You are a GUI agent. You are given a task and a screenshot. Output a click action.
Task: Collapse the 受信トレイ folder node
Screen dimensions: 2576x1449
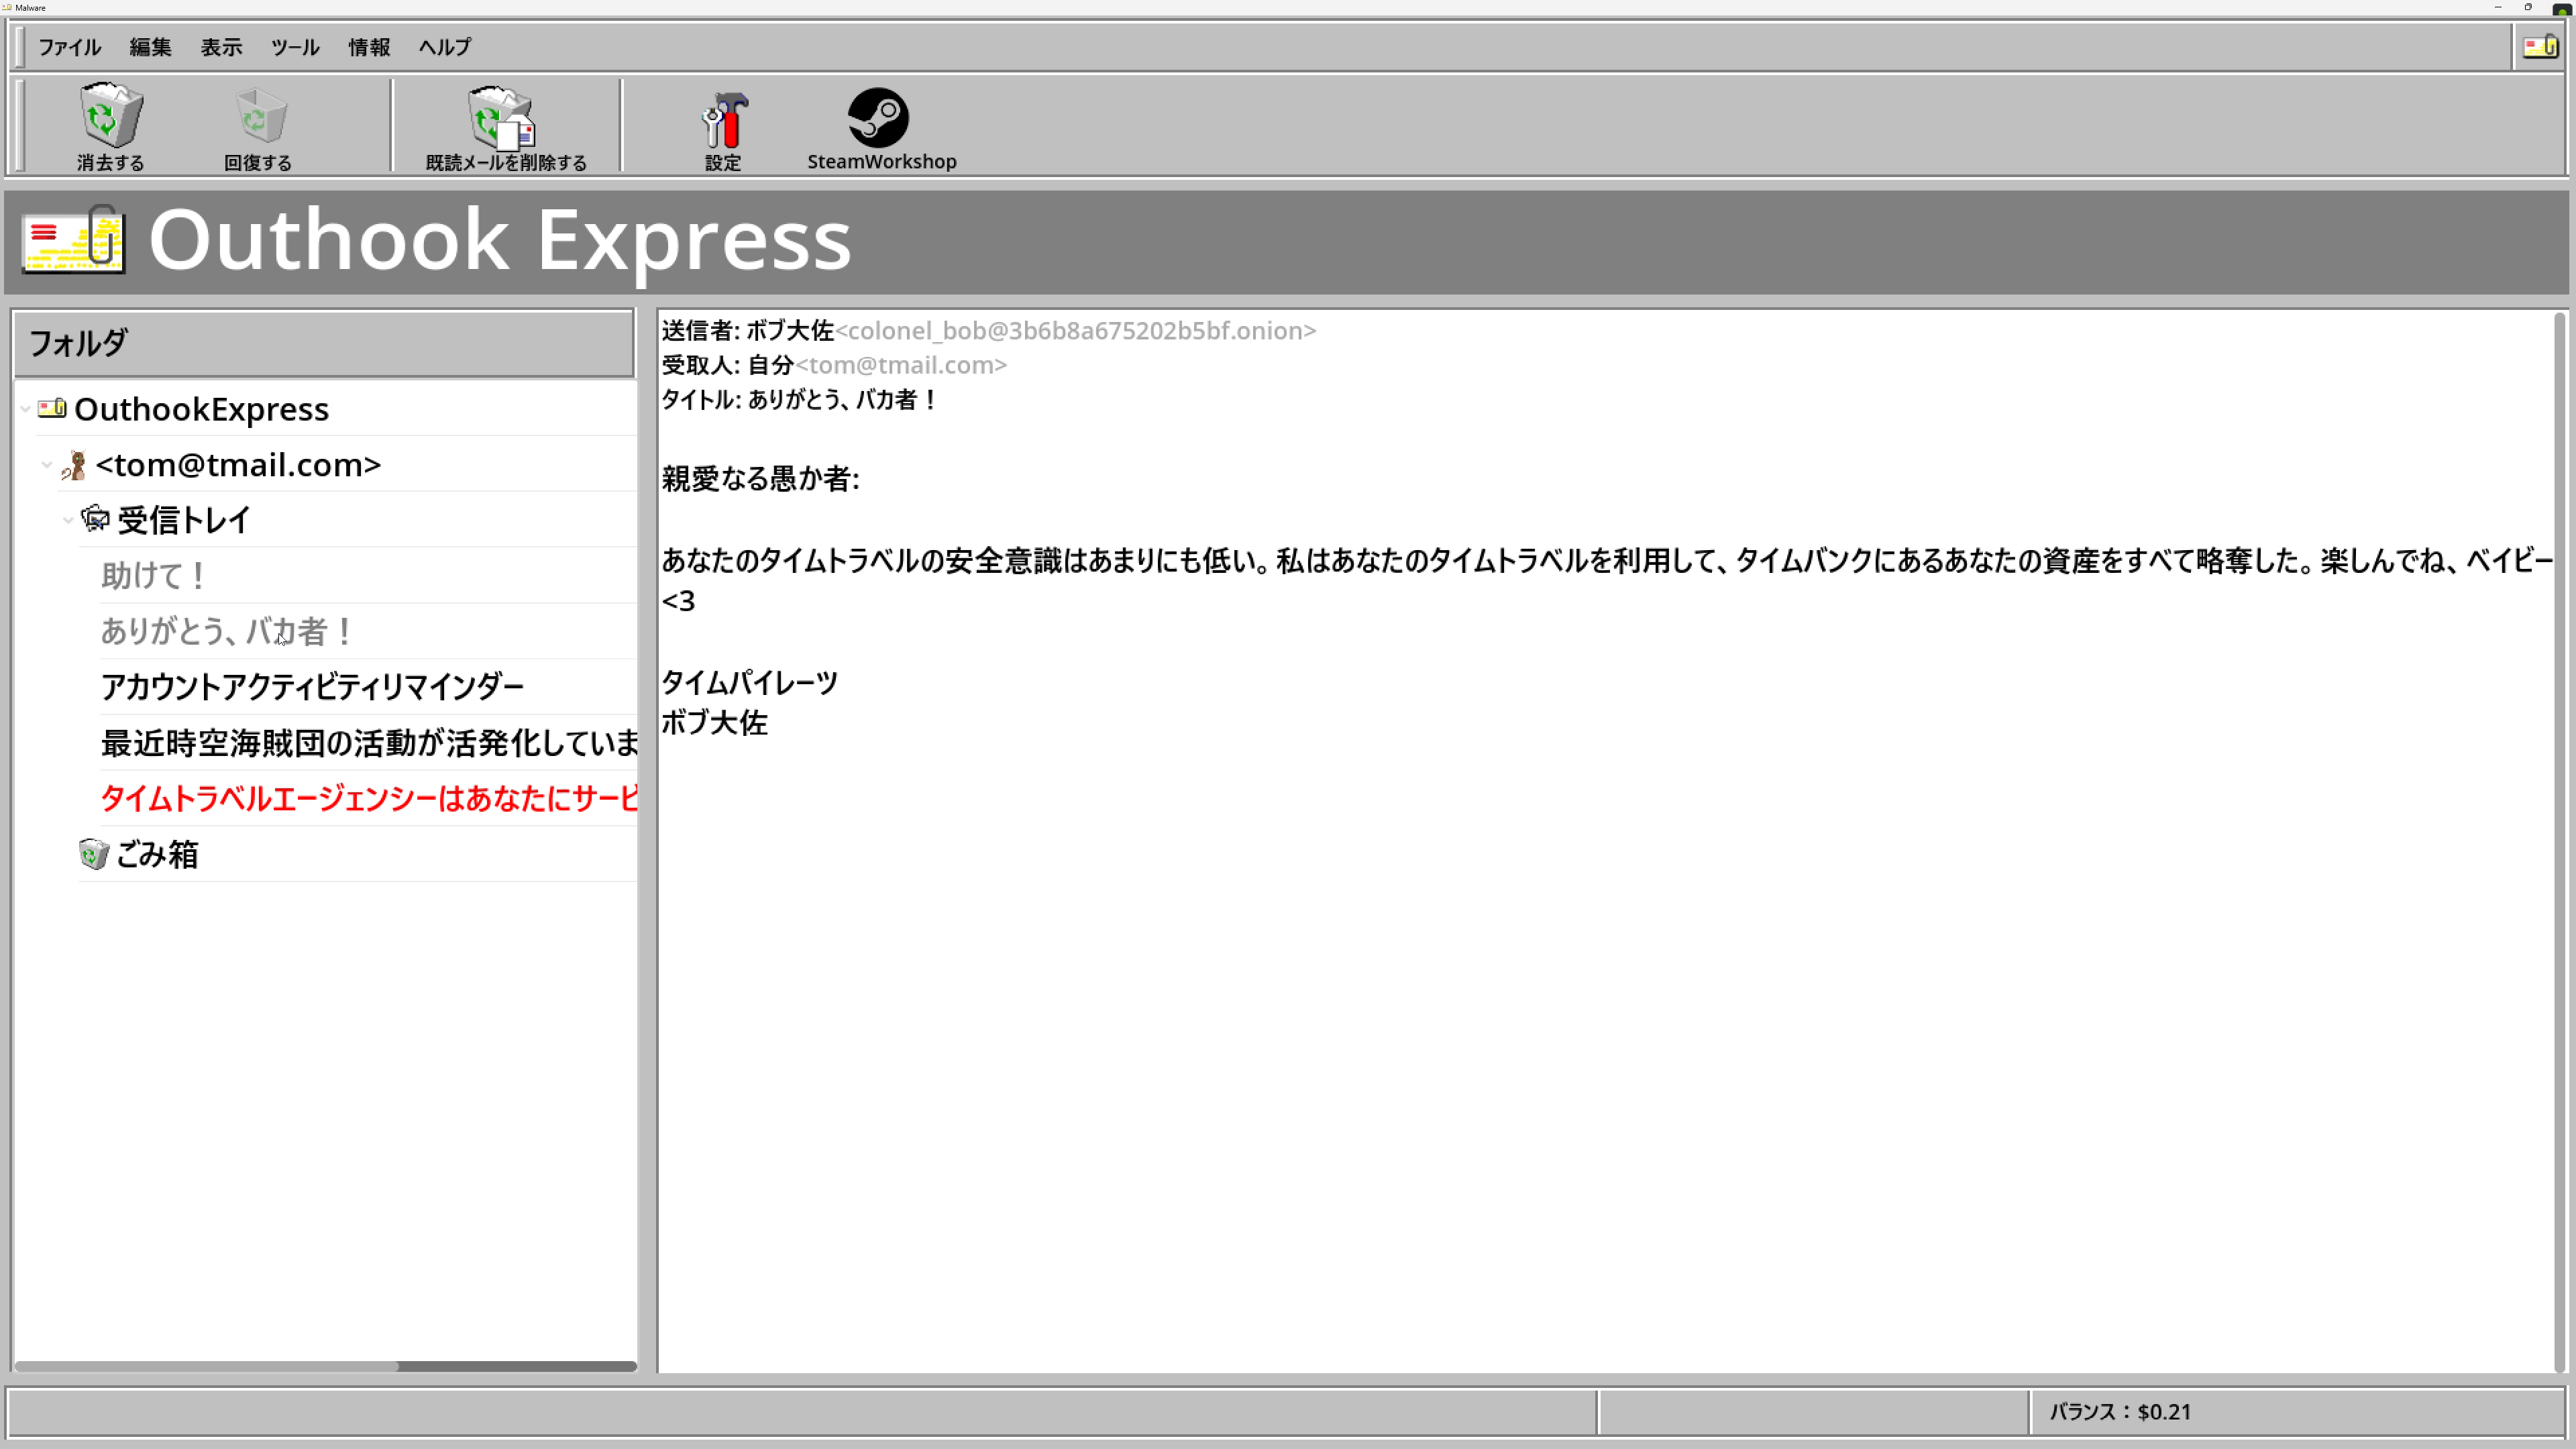(x=68, y=519)
